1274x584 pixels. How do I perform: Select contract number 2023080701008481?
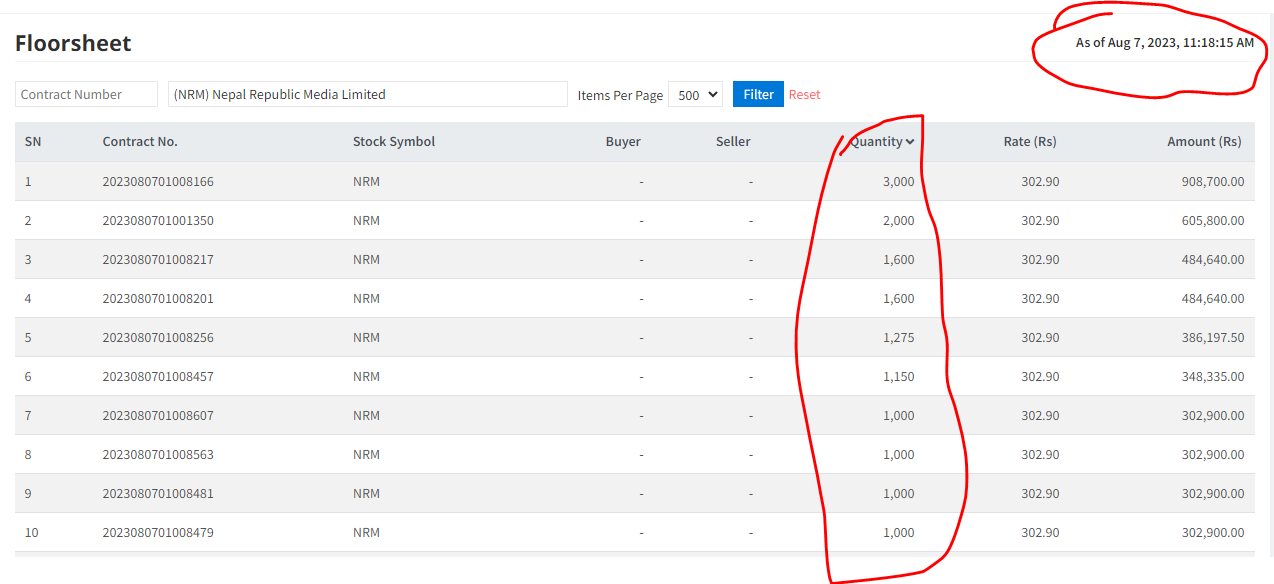pyautogui.click(x=158, y=493)
